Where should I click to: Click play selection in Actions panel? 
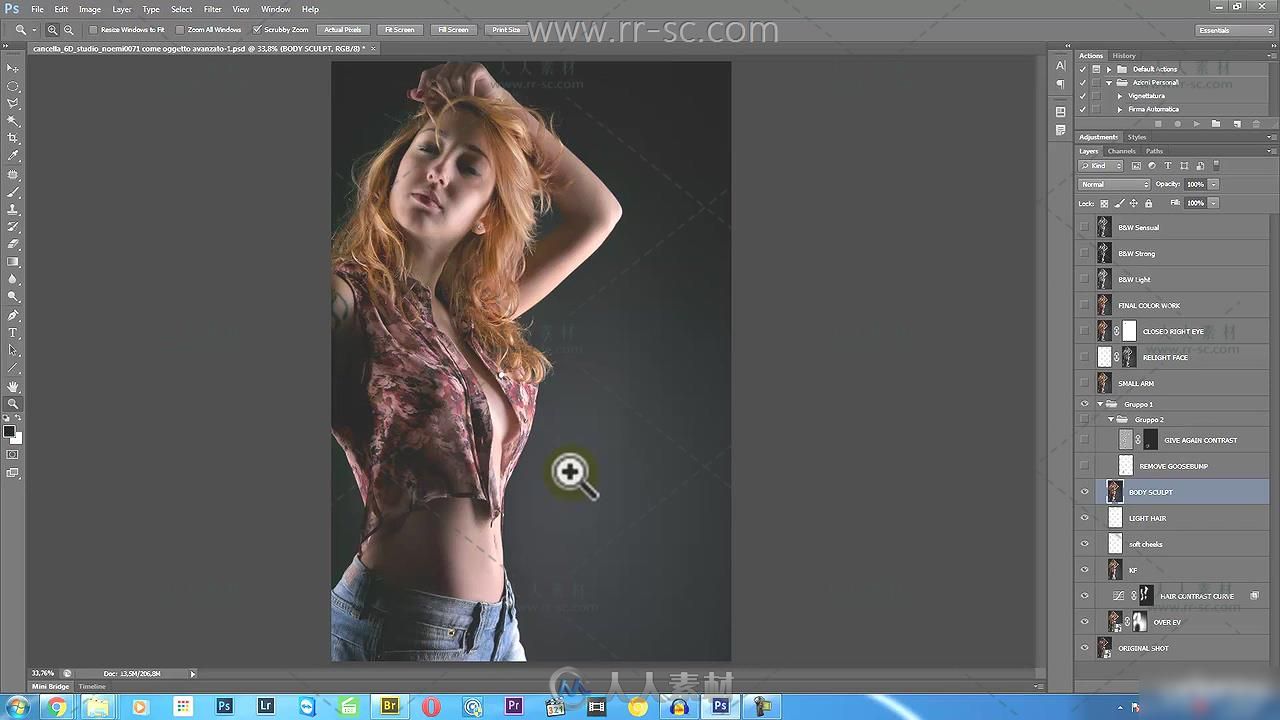point(1197,124)
